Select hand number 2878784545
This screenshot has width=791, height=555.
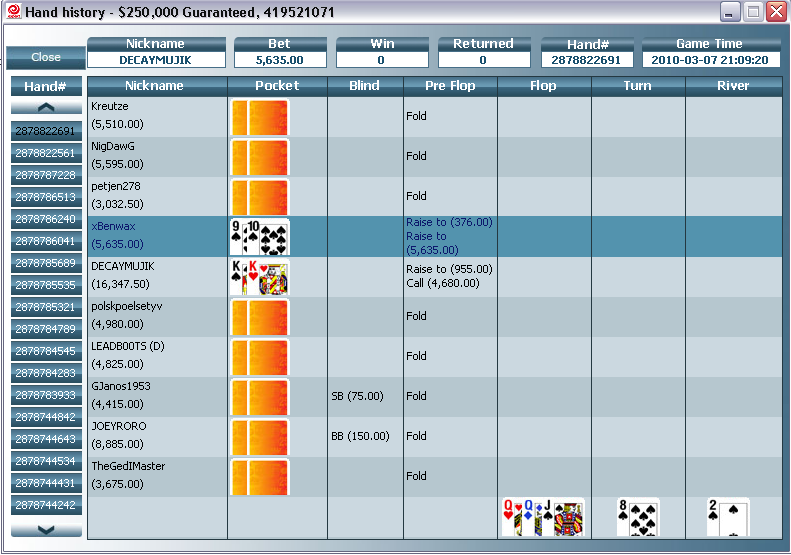46,351
